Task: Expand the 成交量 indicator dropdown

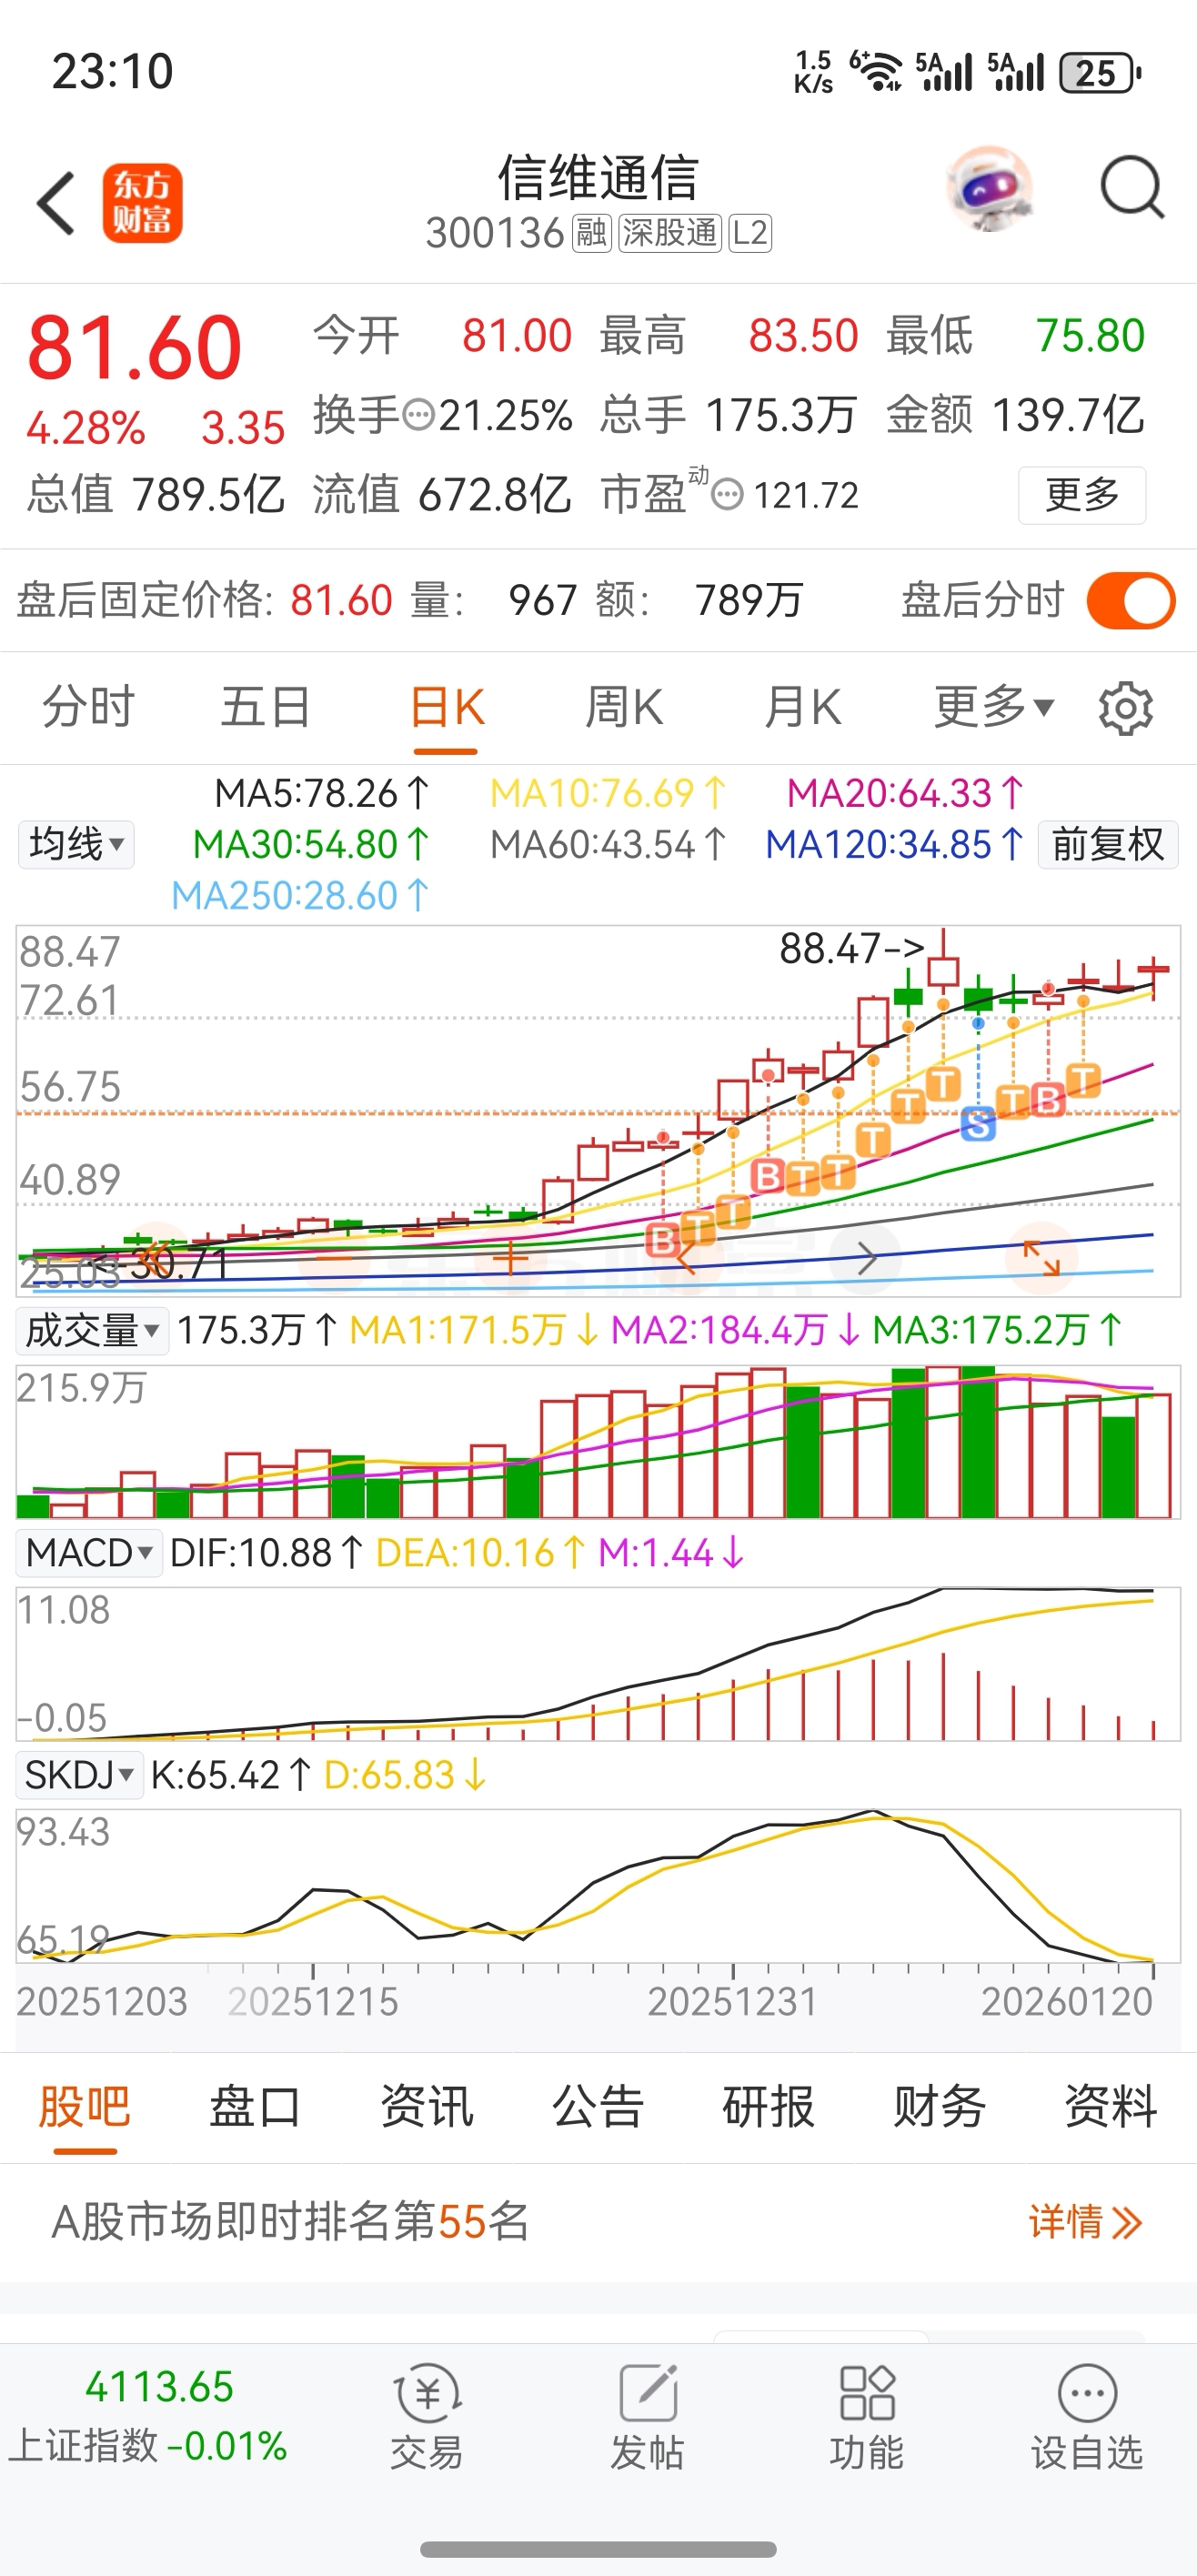Action: [x=92, y=1331]
